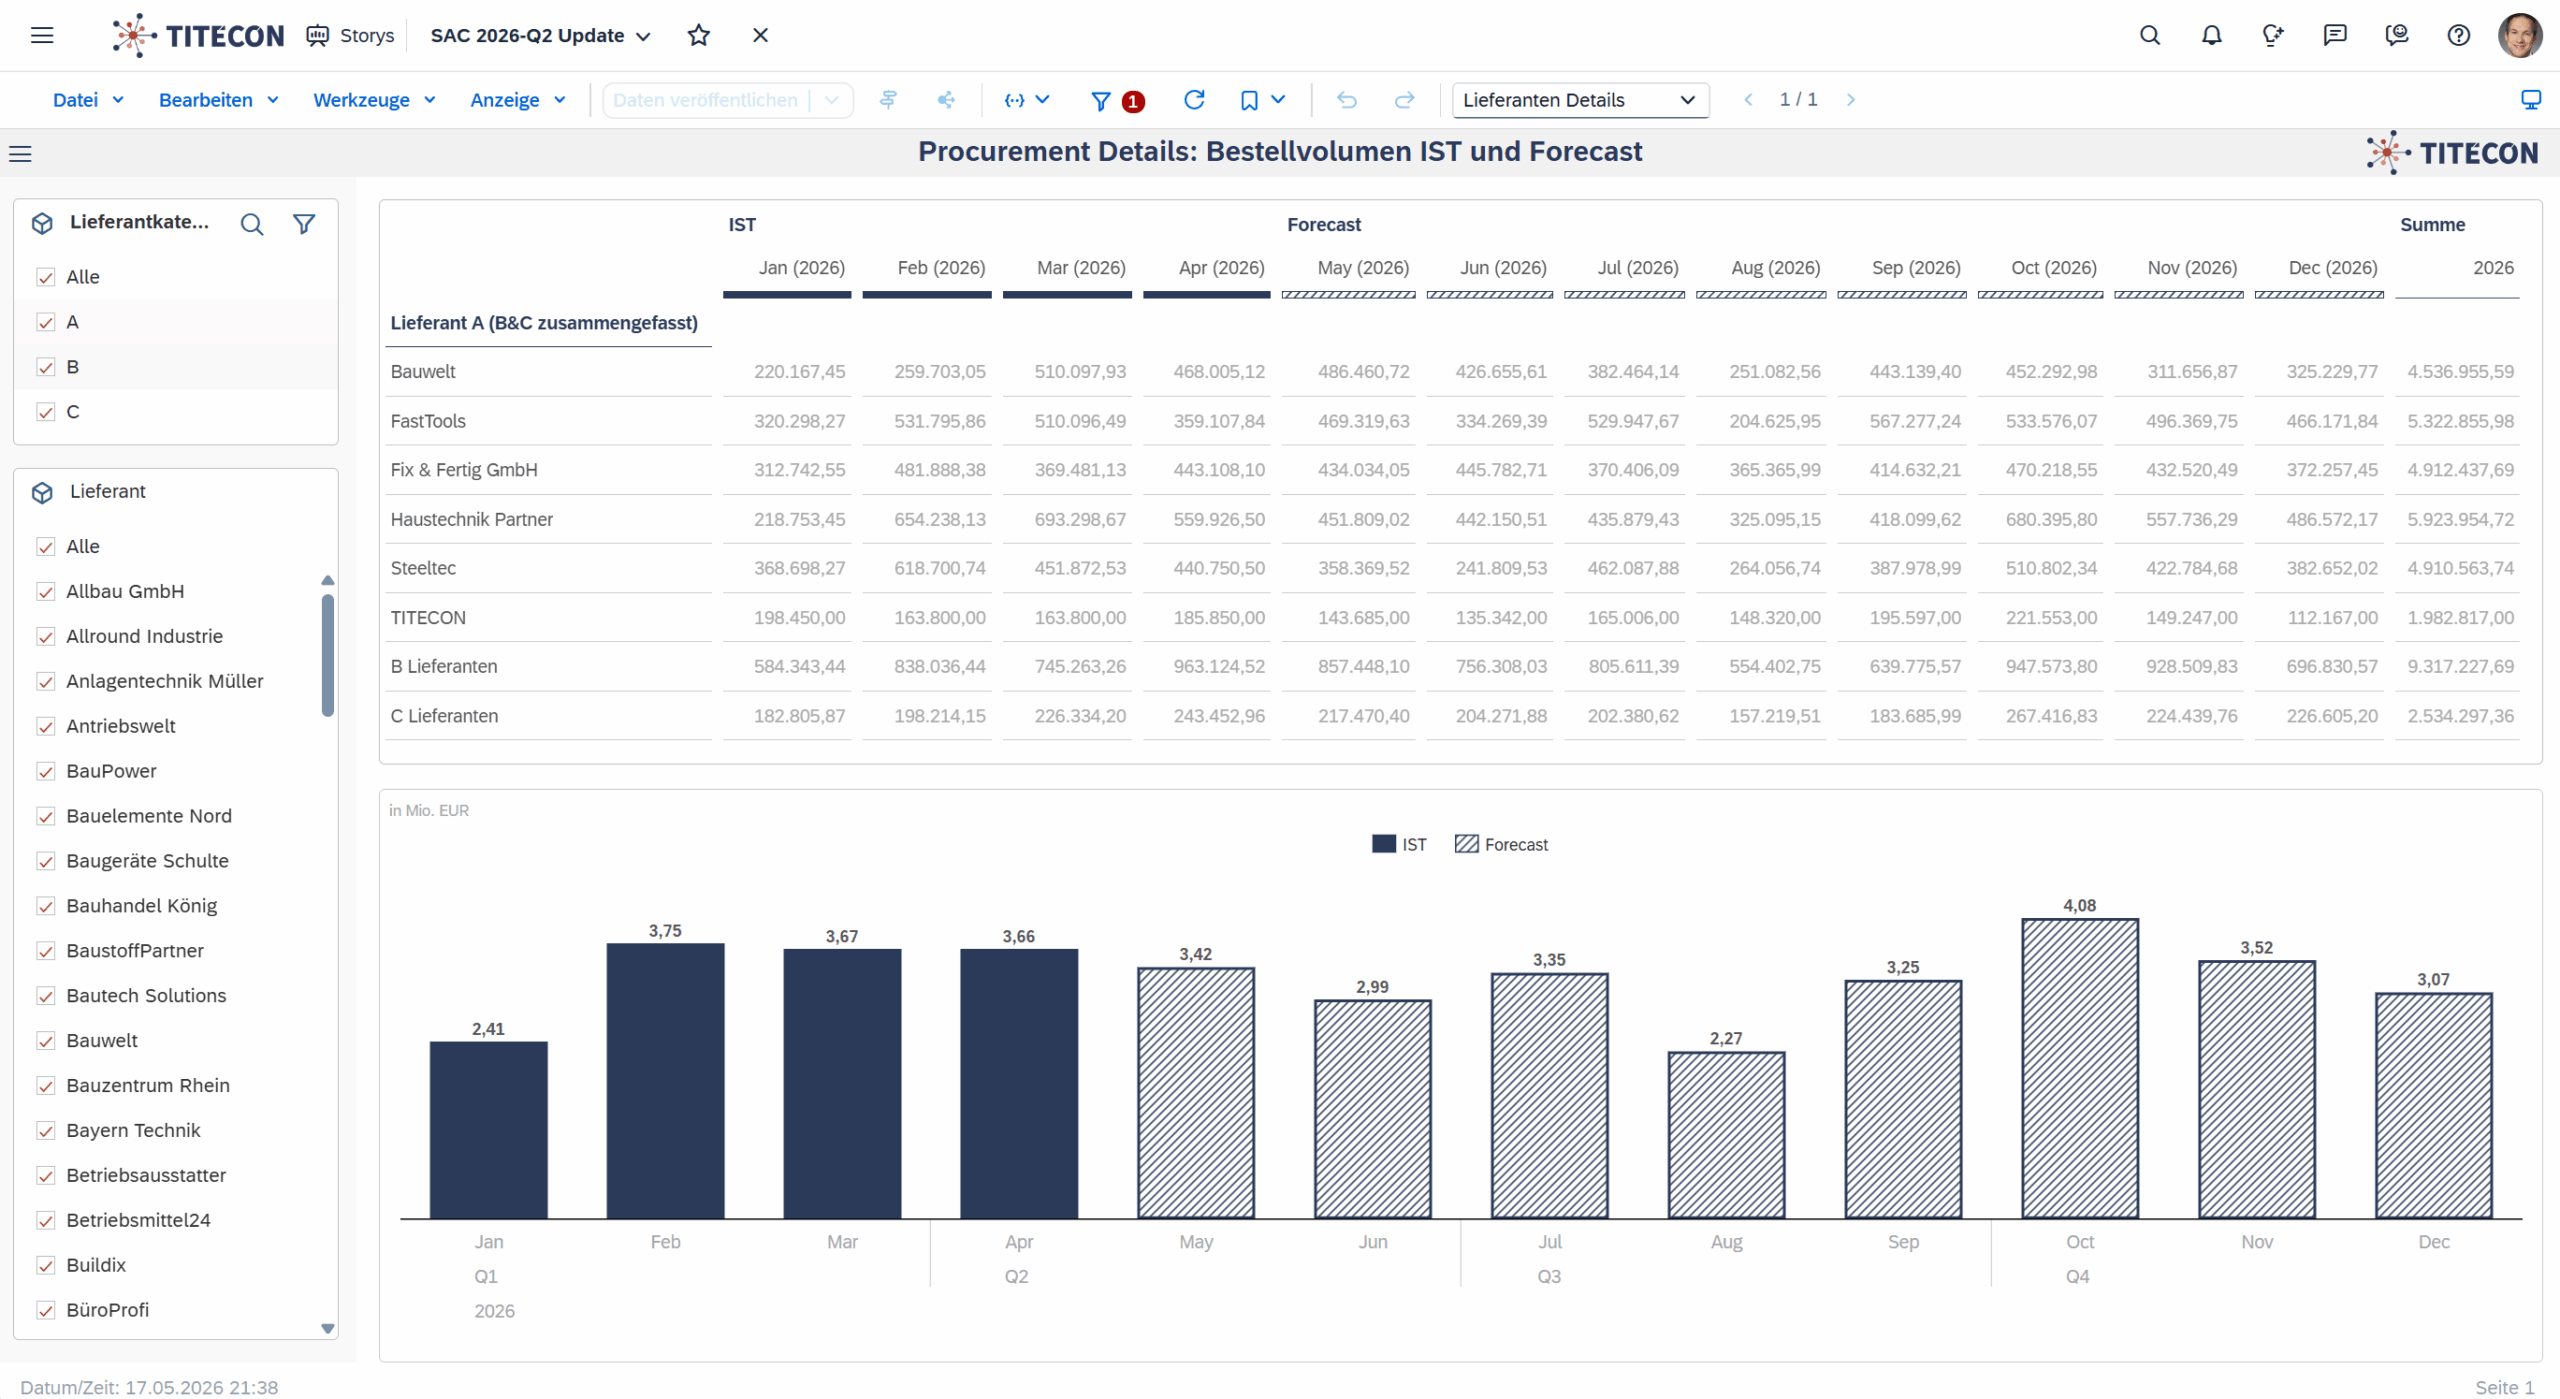This screenshot has width=2560, height=1399.
Task: Redo the last action
Action: point(1405,100)
